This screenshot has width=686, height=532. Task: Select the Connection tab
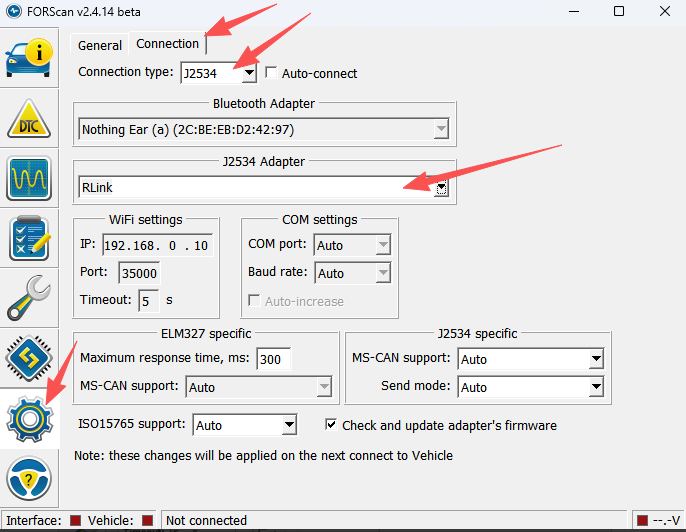[x=167, y=44]
